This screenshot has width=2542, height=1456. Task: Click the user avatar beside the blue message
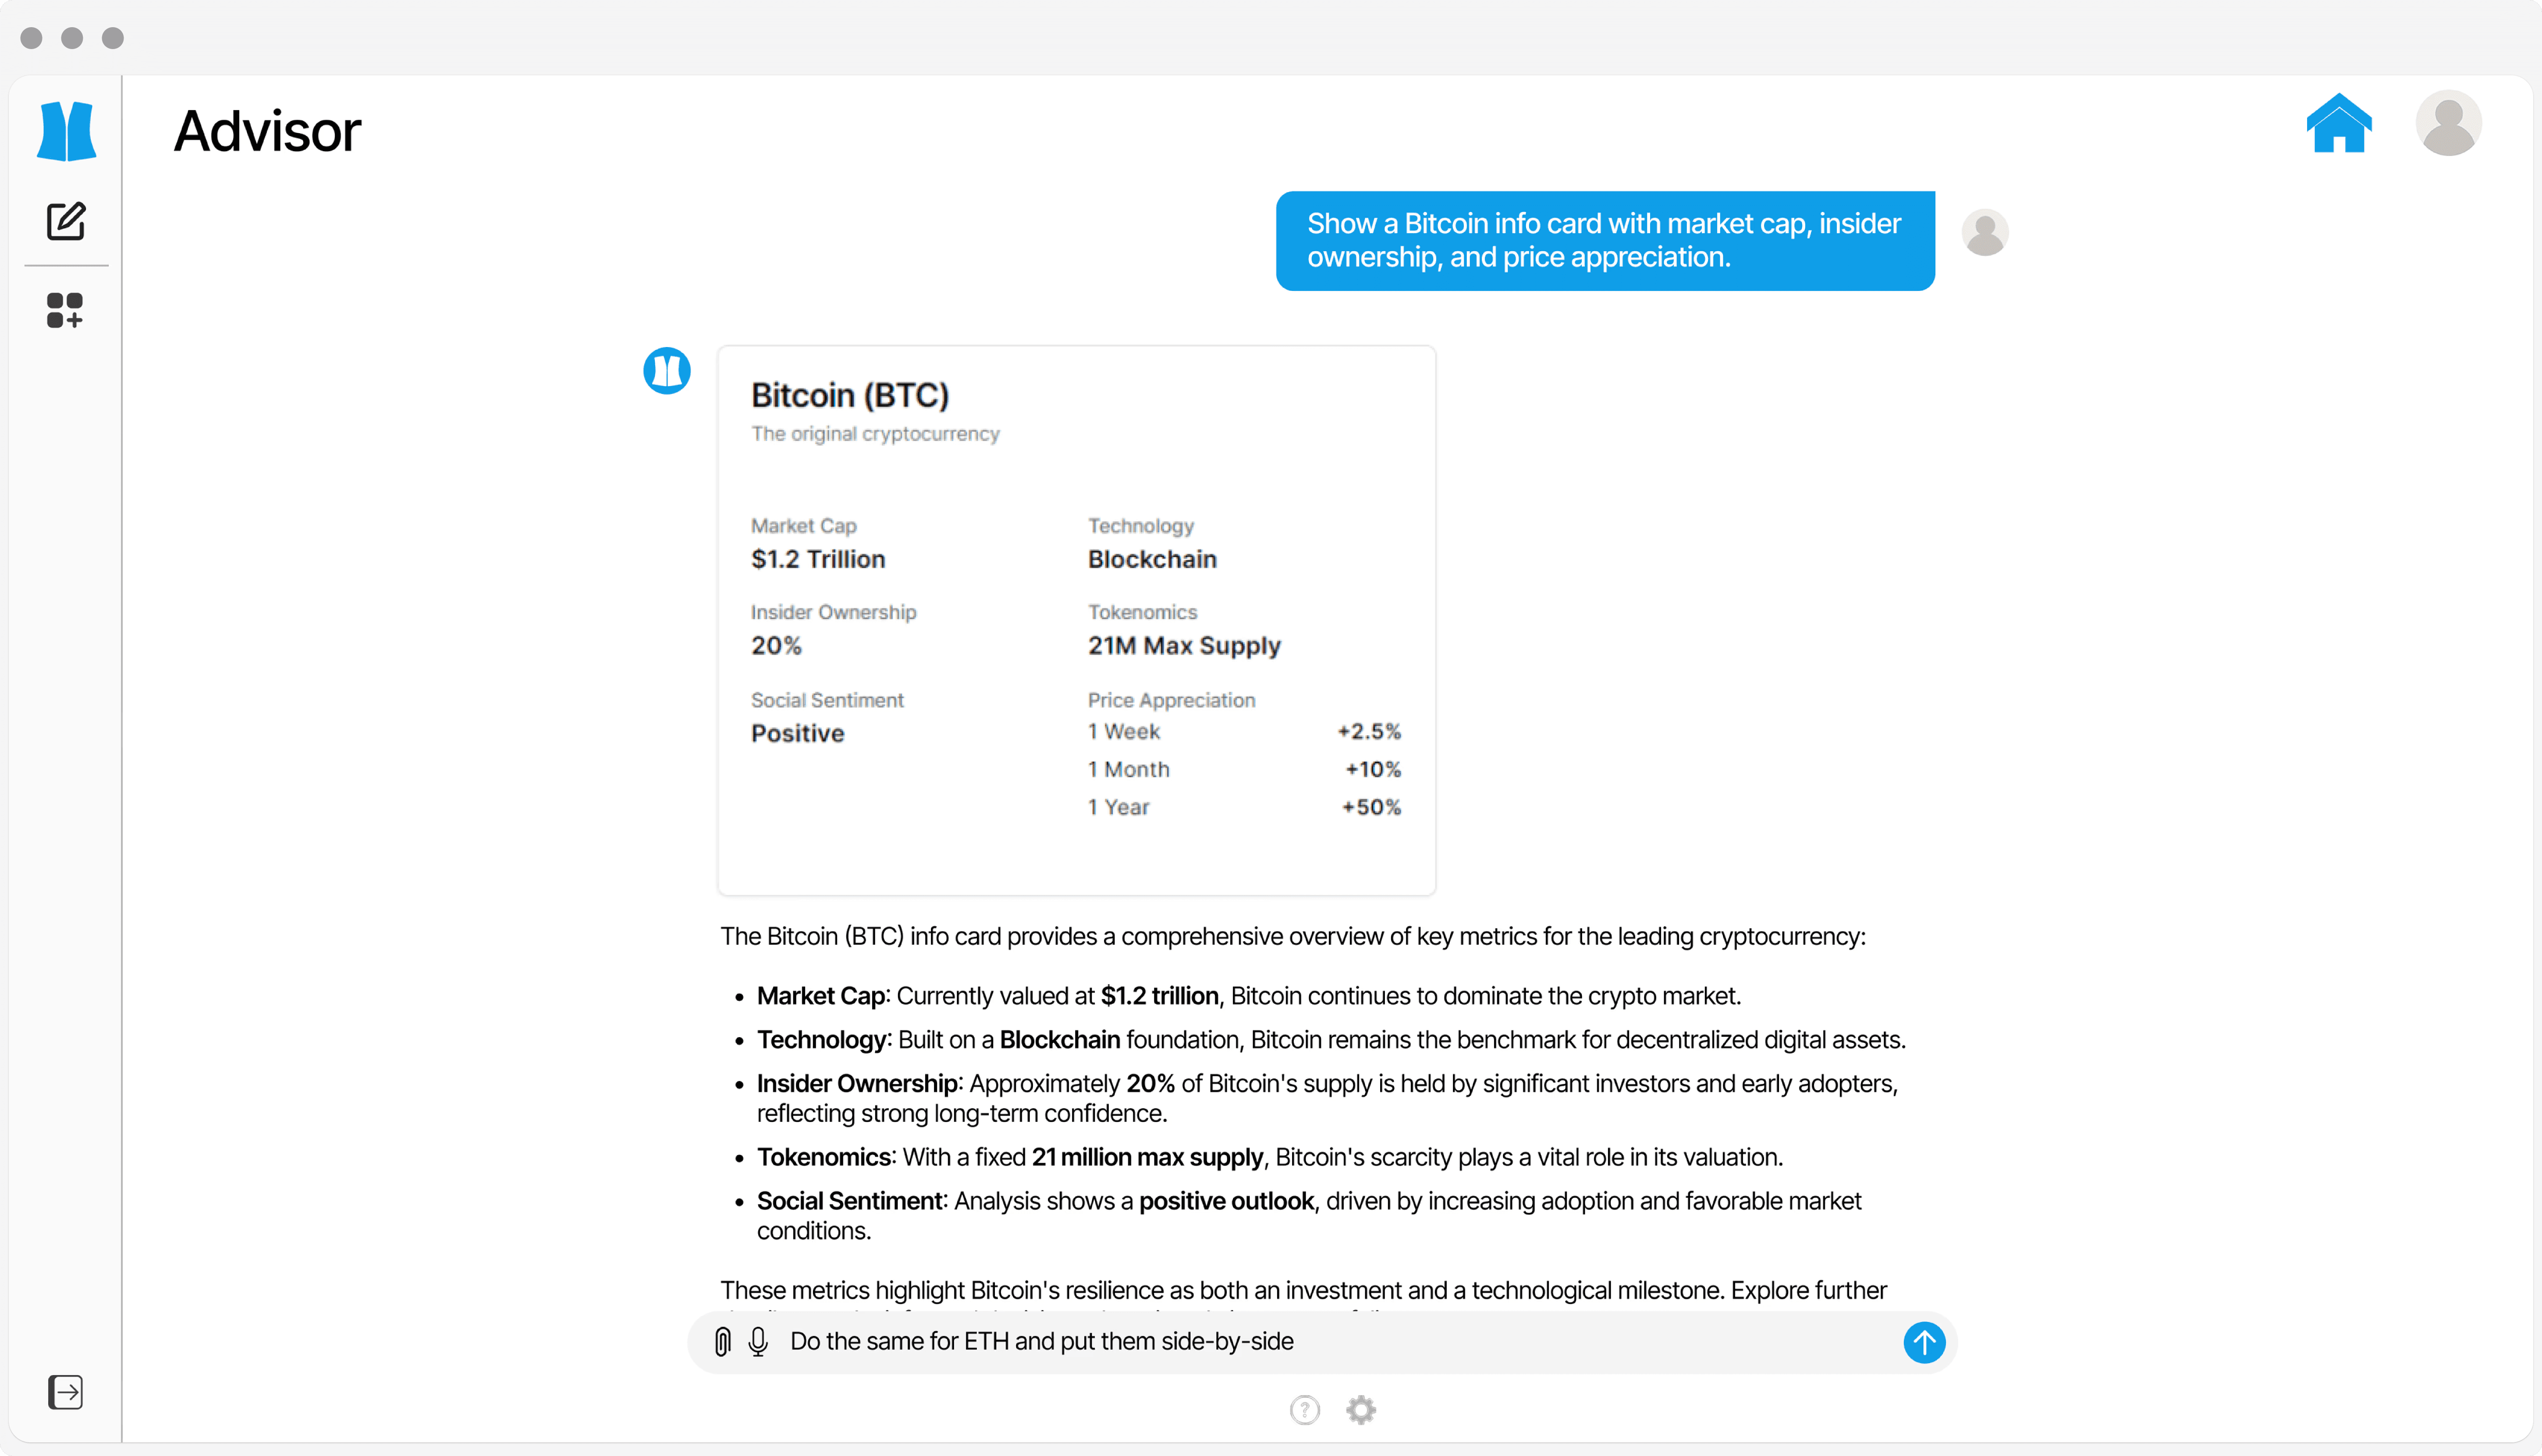click(x=1985, y=232)
